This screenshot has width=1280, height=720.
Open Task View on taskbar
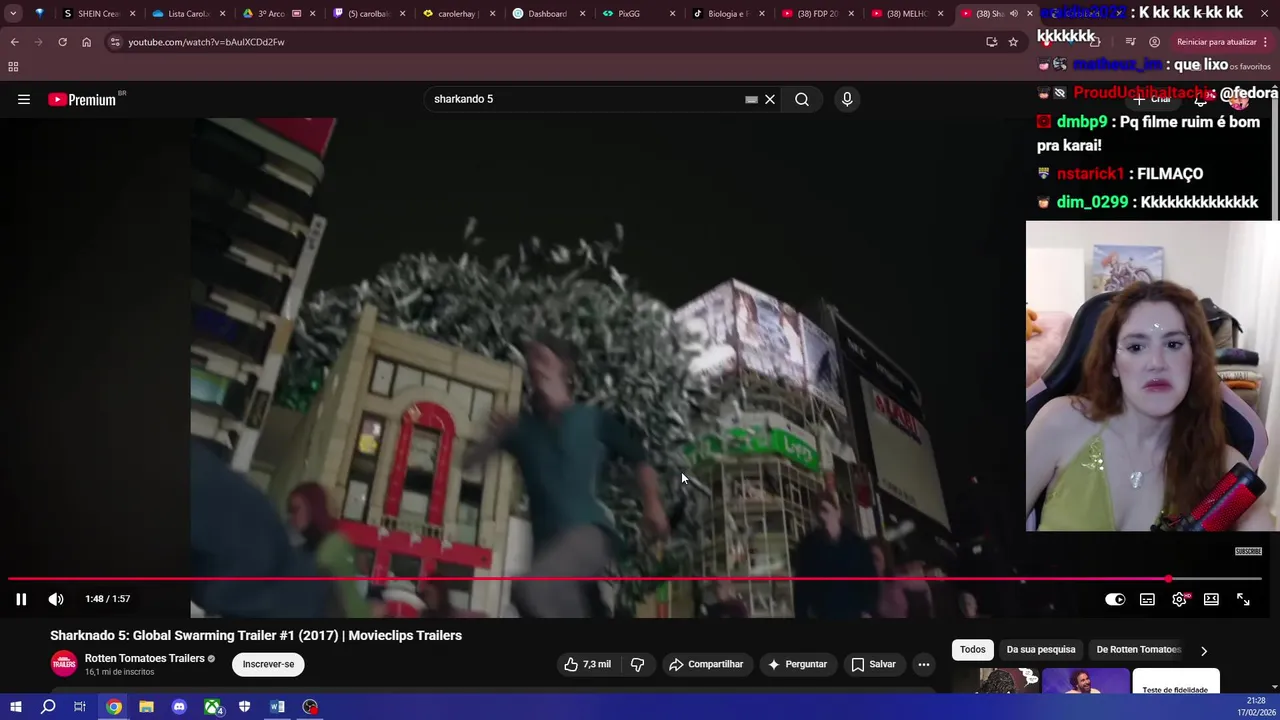click(80, 707)
